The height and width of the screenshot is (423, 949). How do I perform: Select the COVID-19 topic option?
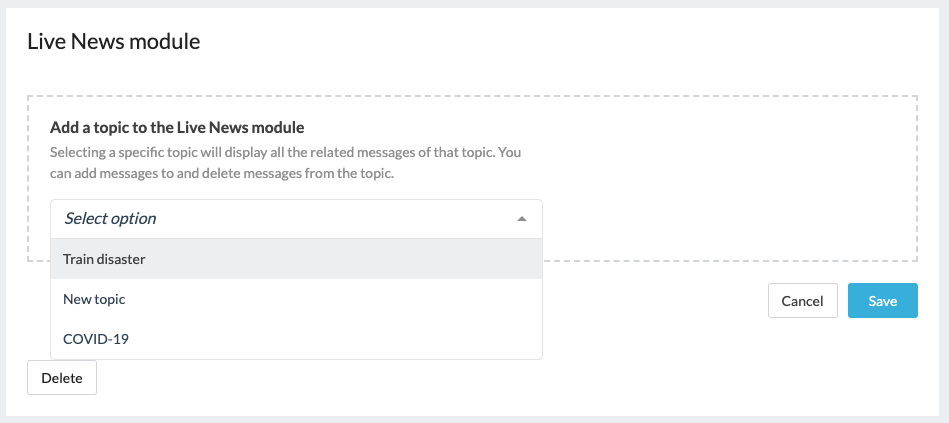click(96, 339)
